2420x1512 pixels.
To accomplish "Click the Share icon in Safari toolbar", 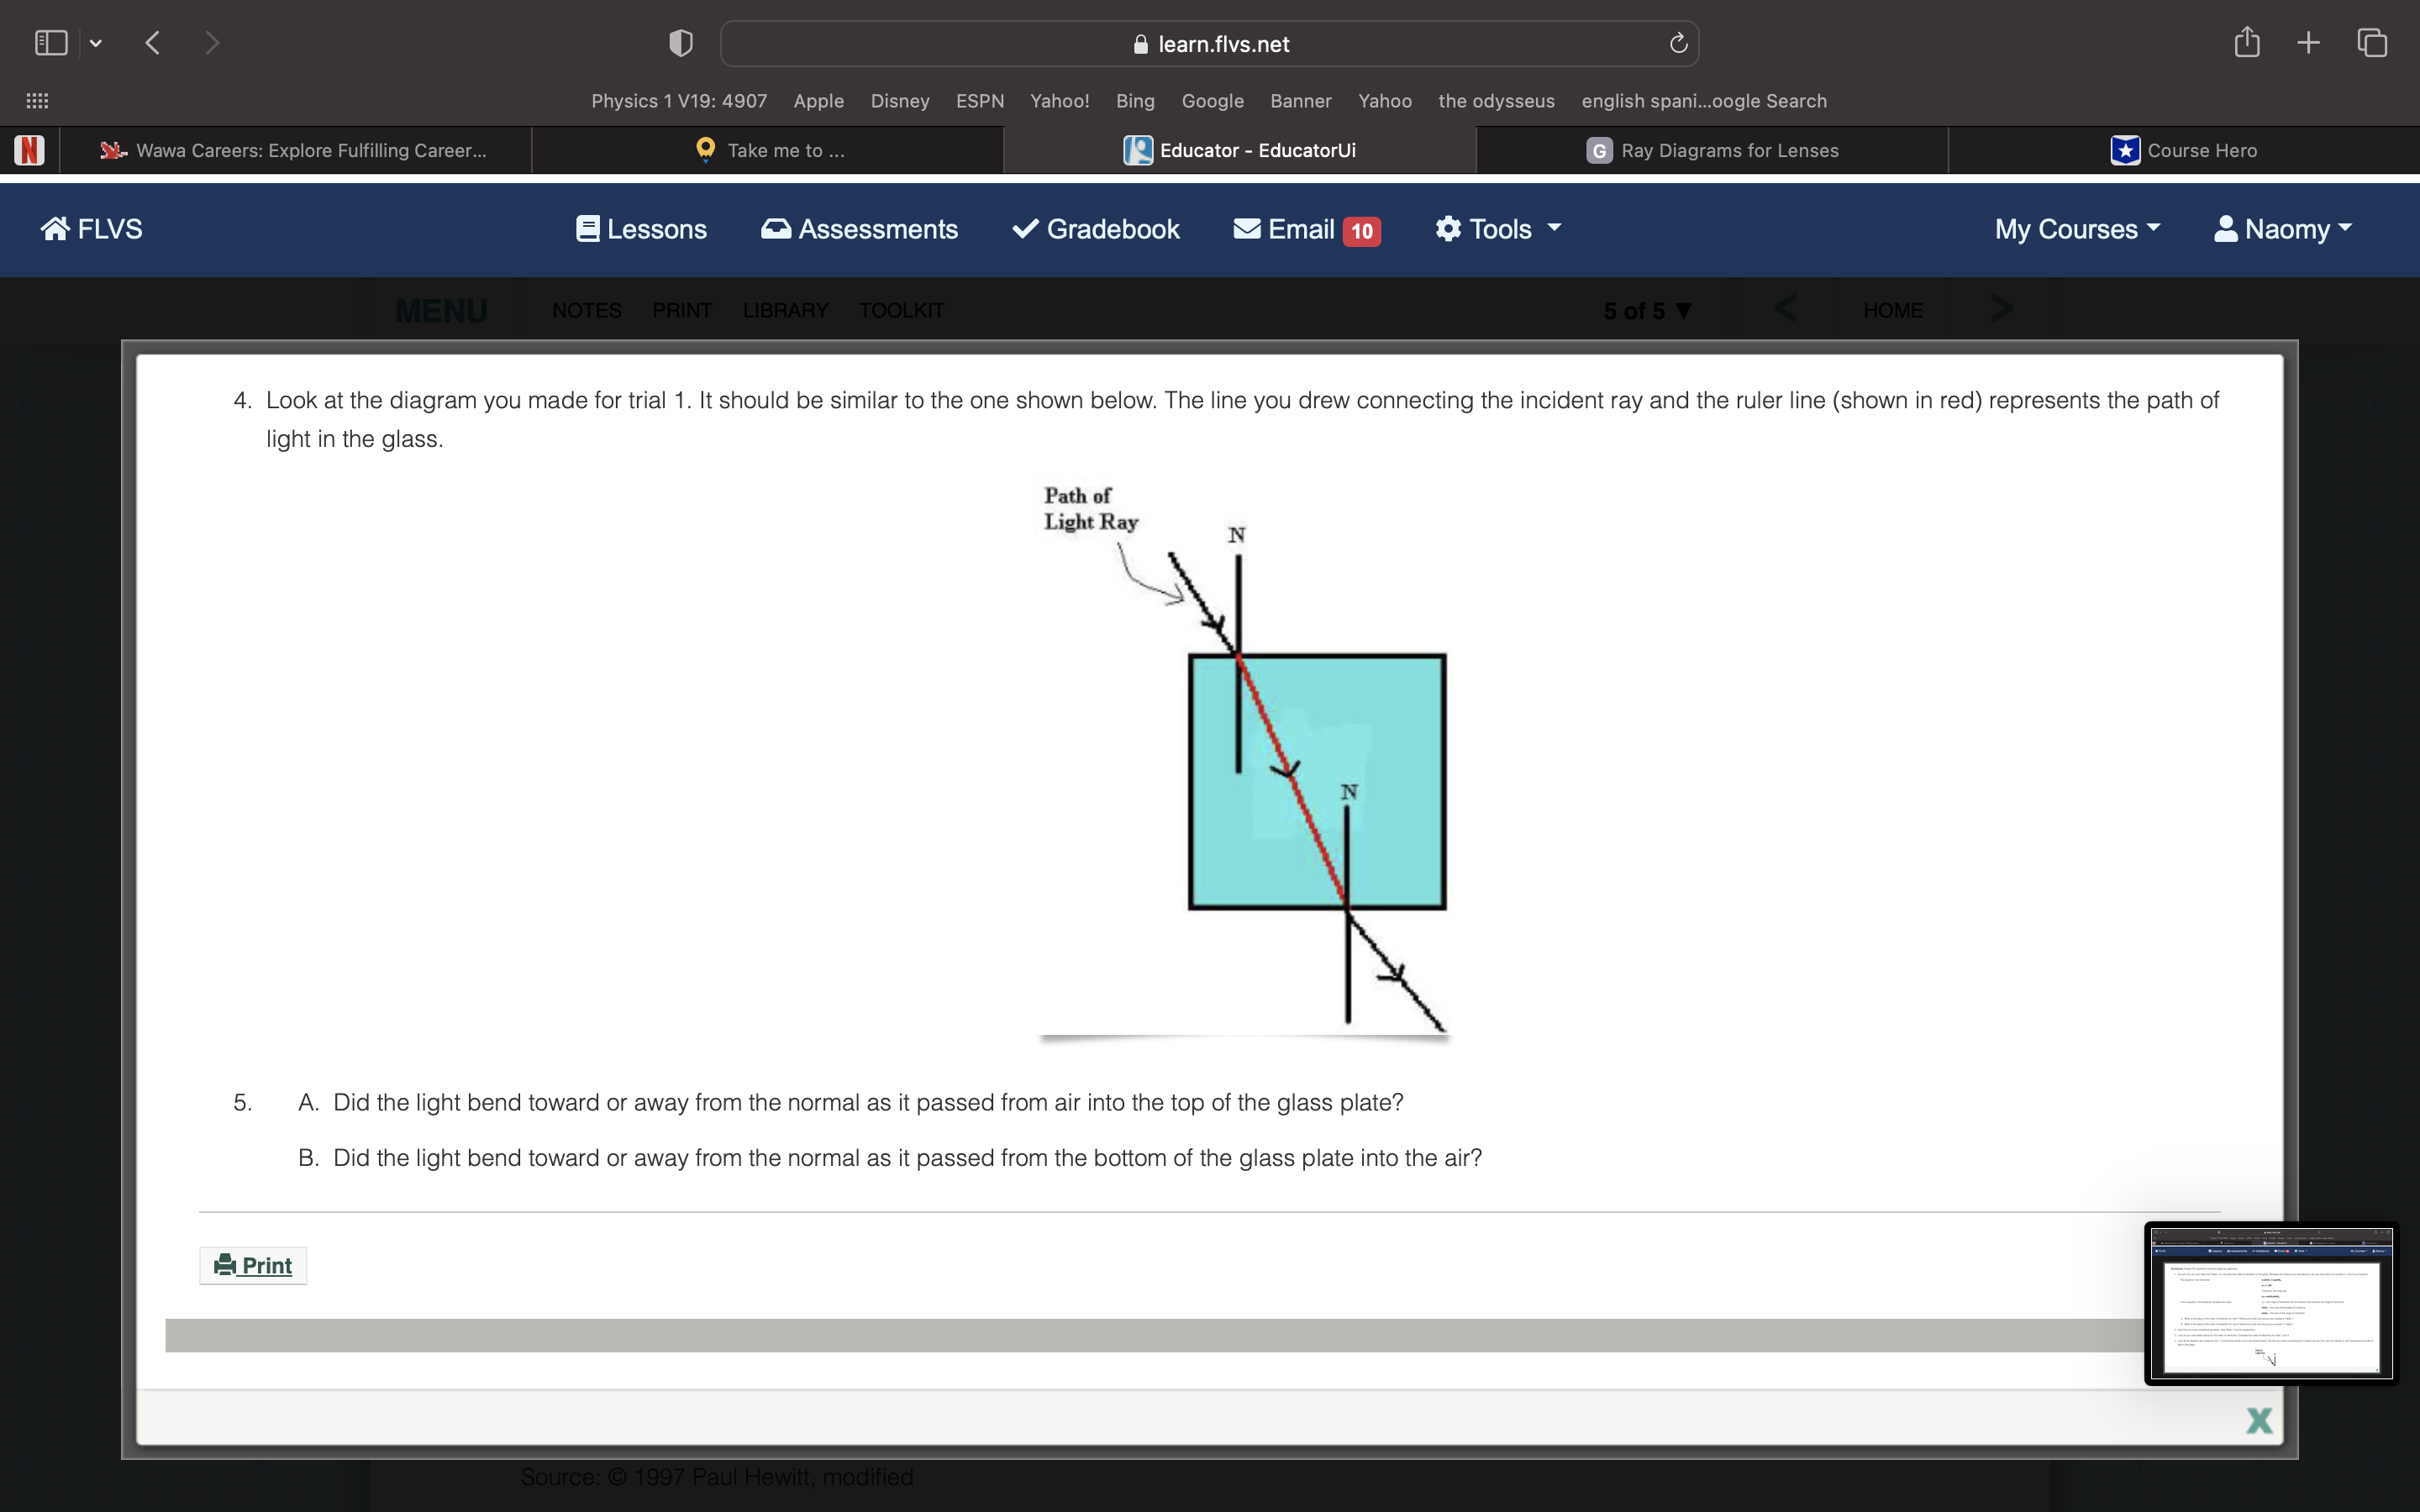I will point(2246,42).
